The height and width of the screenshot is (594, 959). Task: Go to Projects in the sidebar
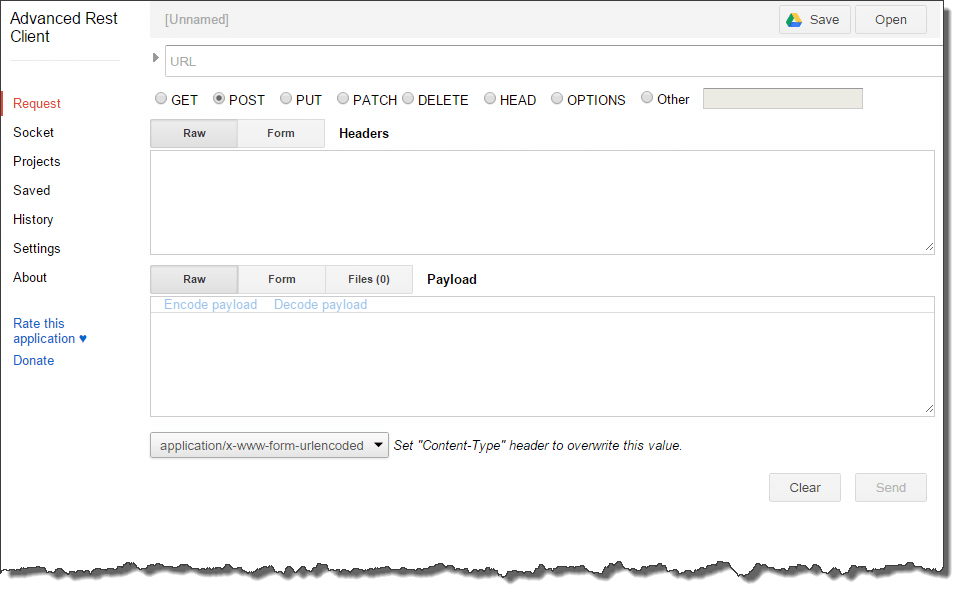37,161
